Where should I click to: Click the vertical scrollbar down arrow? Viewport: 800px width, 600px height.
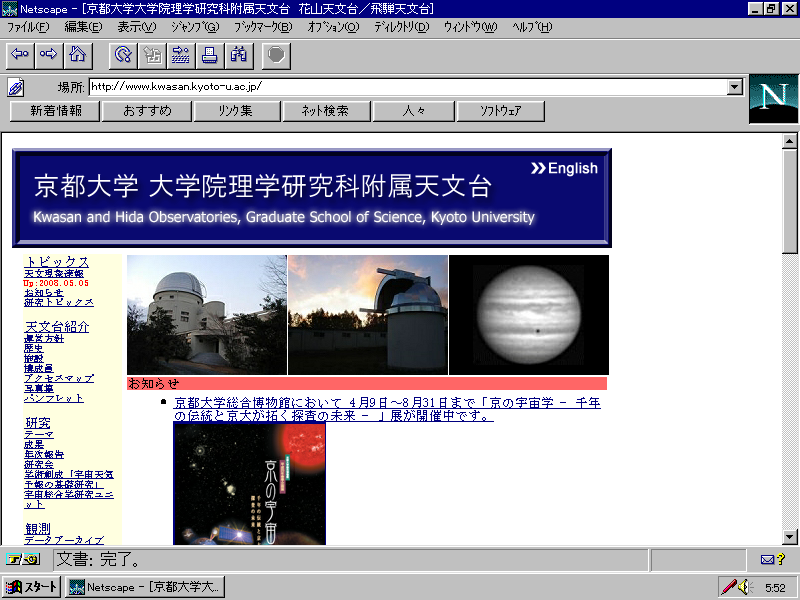(x=789, y=537)
